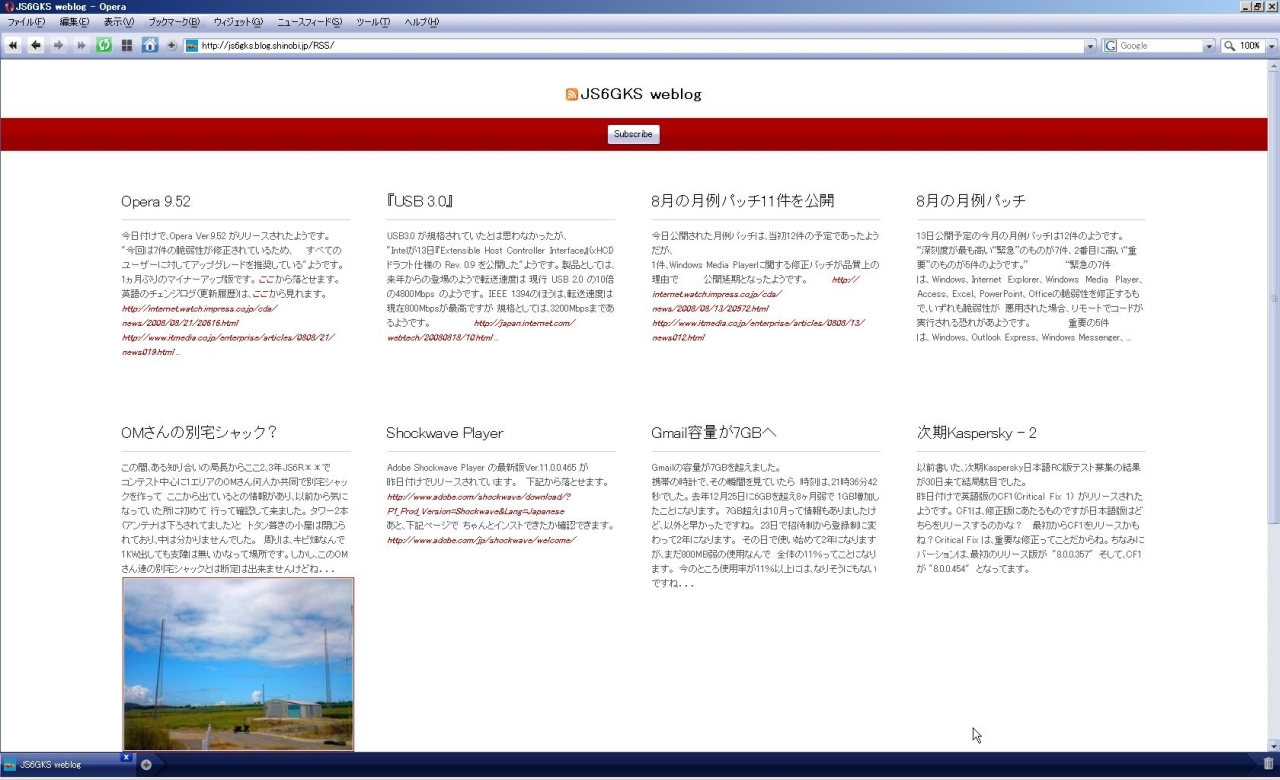Image resolution: width=1280 pixels, height=780 pixels.
Task: Click the Rewind navigation button
Action: tap(13, 46)
